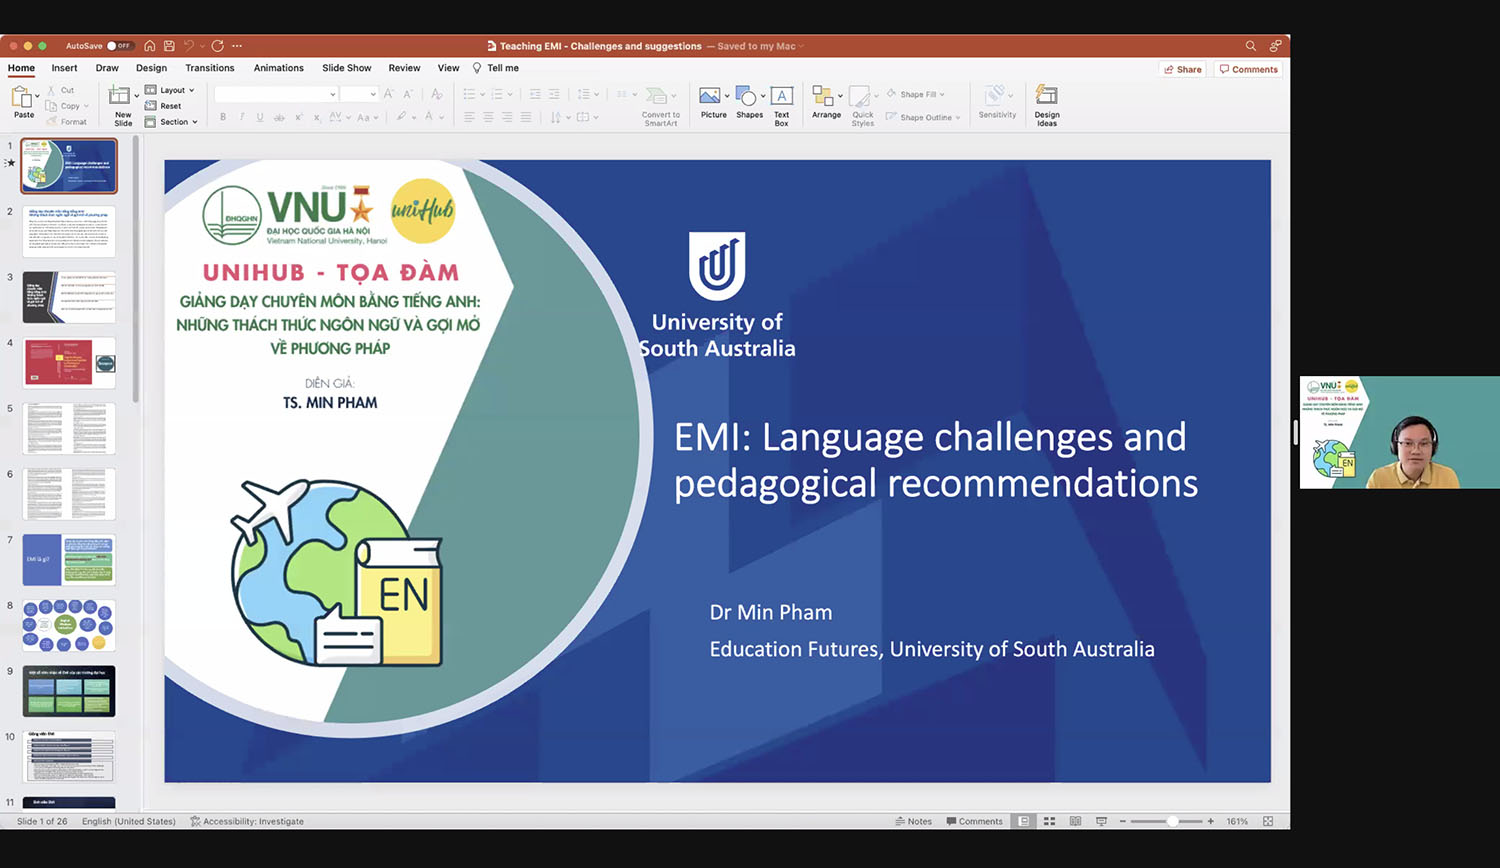Toggle Bold formatting
This screenshot has height=868, width=1500.
coord(223,117)
